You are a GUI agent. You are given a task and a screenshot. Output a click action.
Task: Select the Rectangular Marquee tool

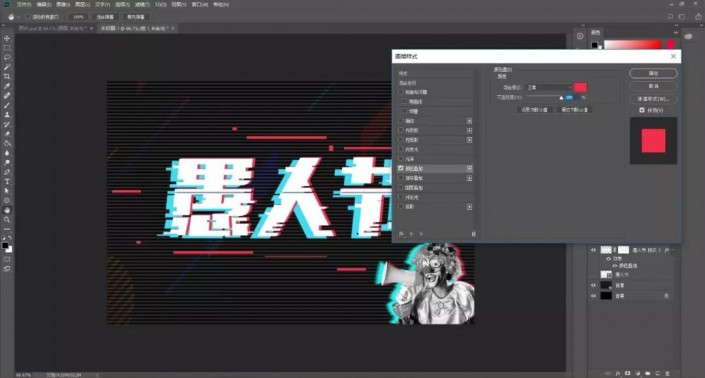7,48
